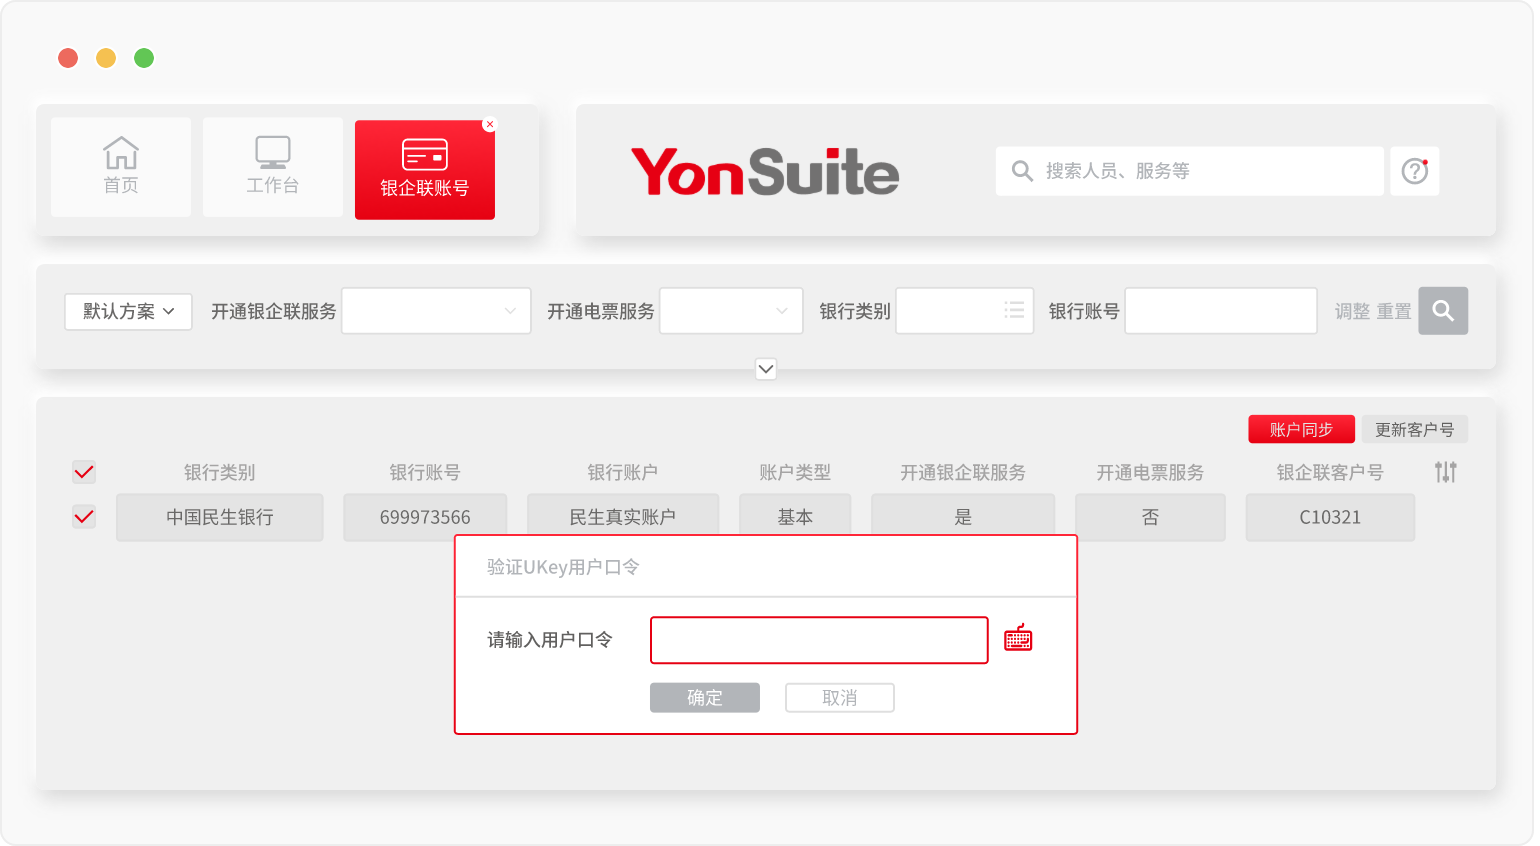This screenshot has height=846, width=1540.
Task: Click the red 账户同步 button
Action: click(x=1301, y=429)
